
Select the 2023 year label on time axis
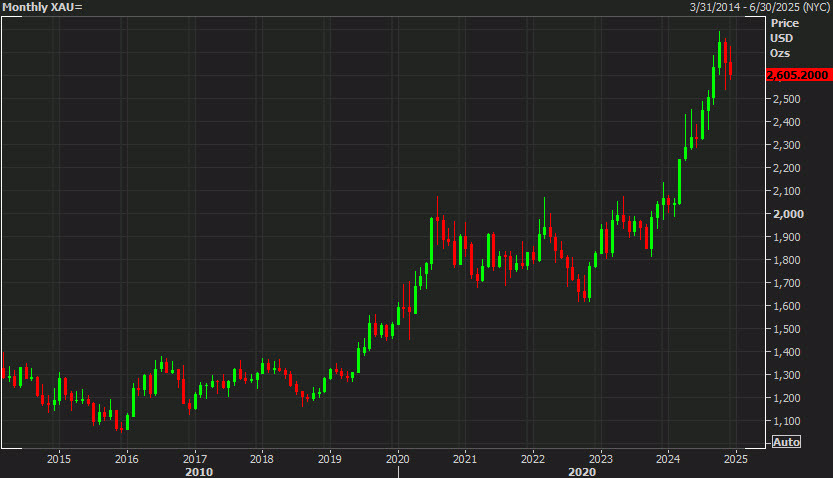(x=601, y=459)
